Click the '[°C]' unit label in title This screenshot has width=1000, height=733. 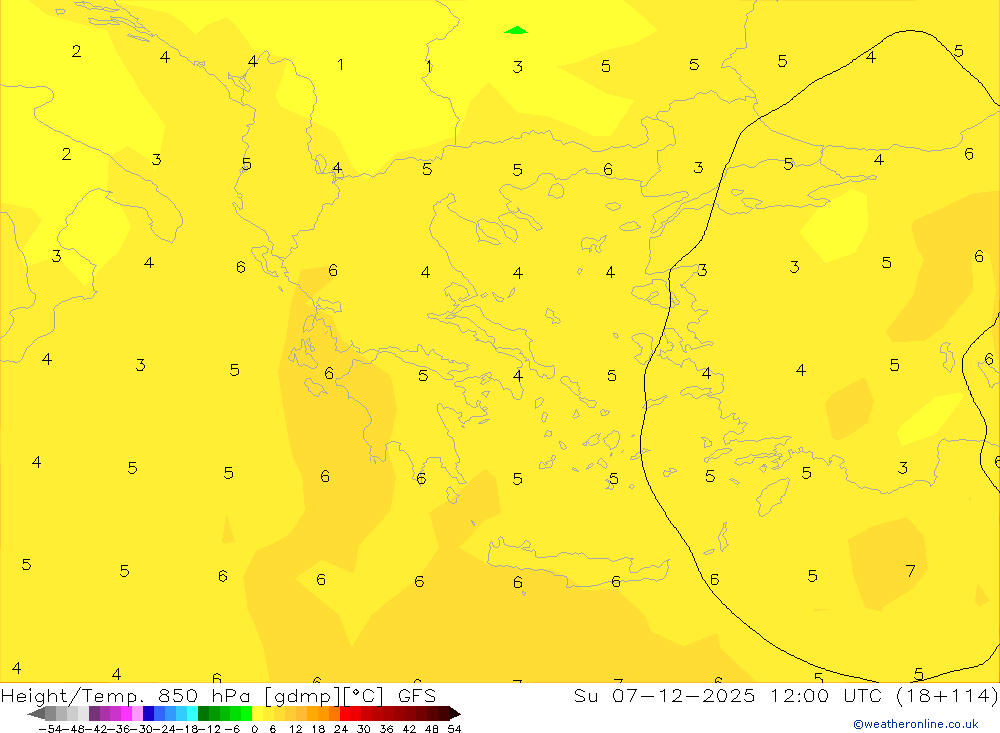(x=364, y=695)
